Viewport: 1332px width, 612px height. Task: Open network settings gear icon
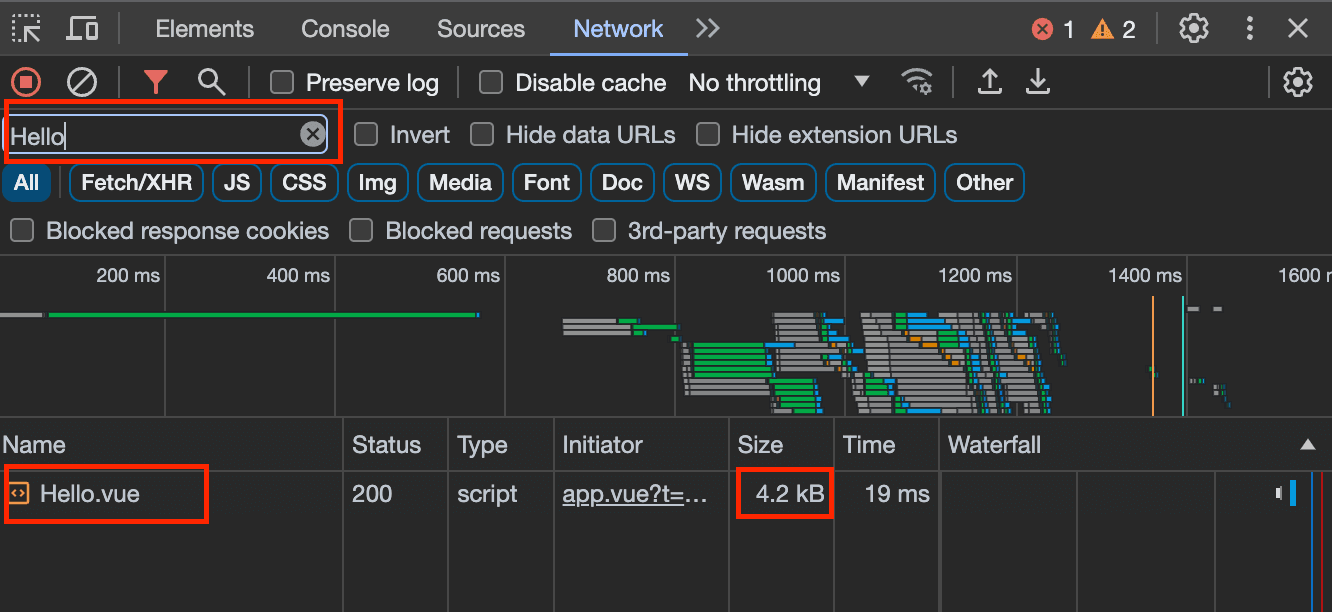[1298, 82]
